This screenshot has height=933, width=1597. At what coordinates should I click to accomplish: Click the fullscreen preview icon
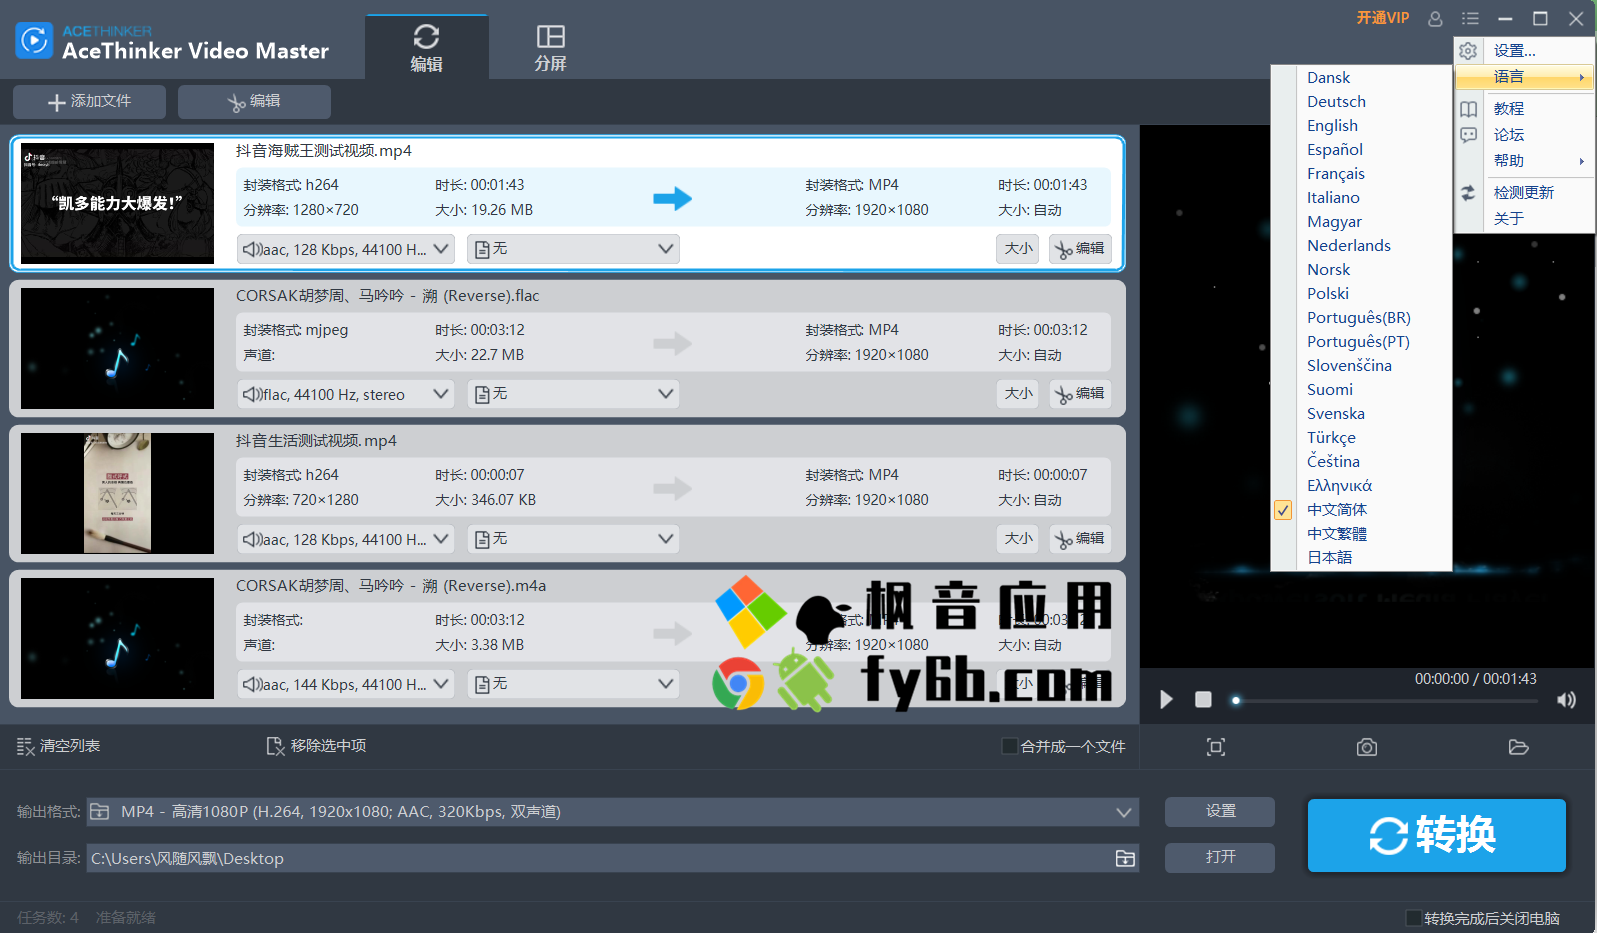point(1216,747)
